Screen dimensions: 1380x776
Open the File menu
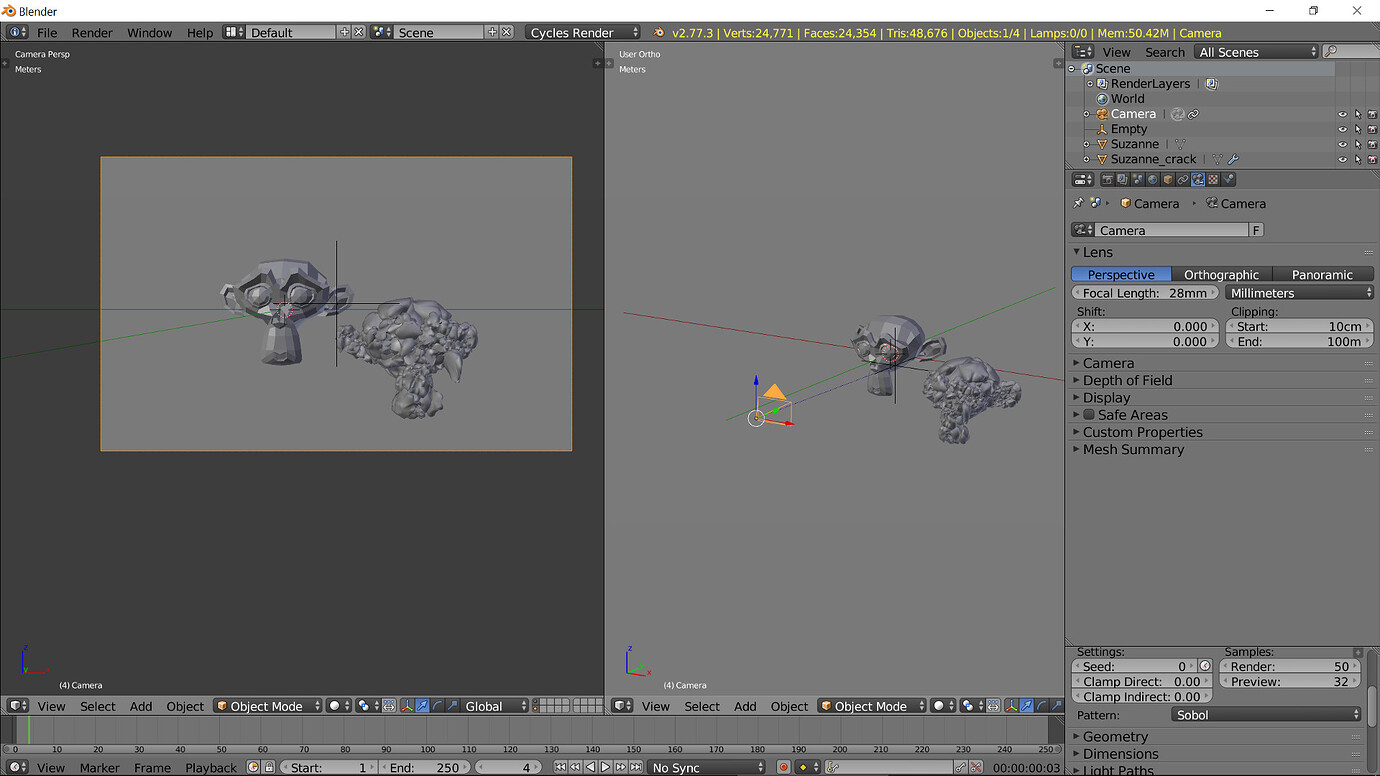coord(47,32)
